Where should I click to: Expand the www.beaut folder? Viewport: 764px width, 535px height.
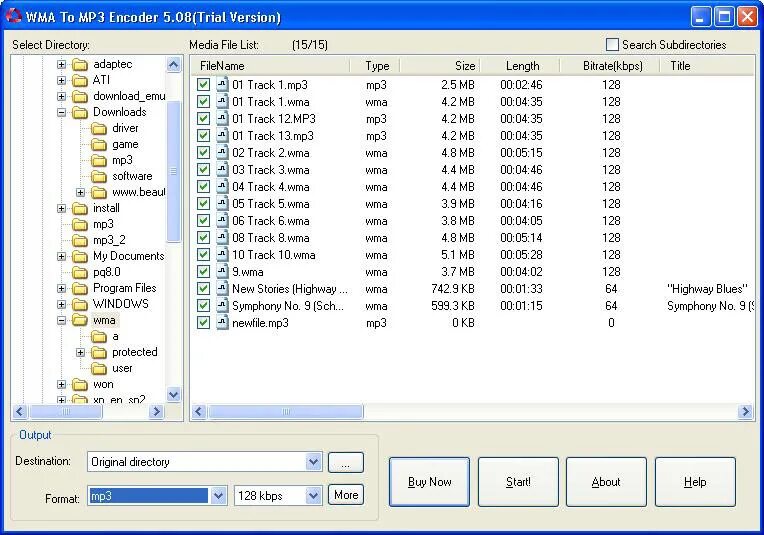tap(80, 192)
